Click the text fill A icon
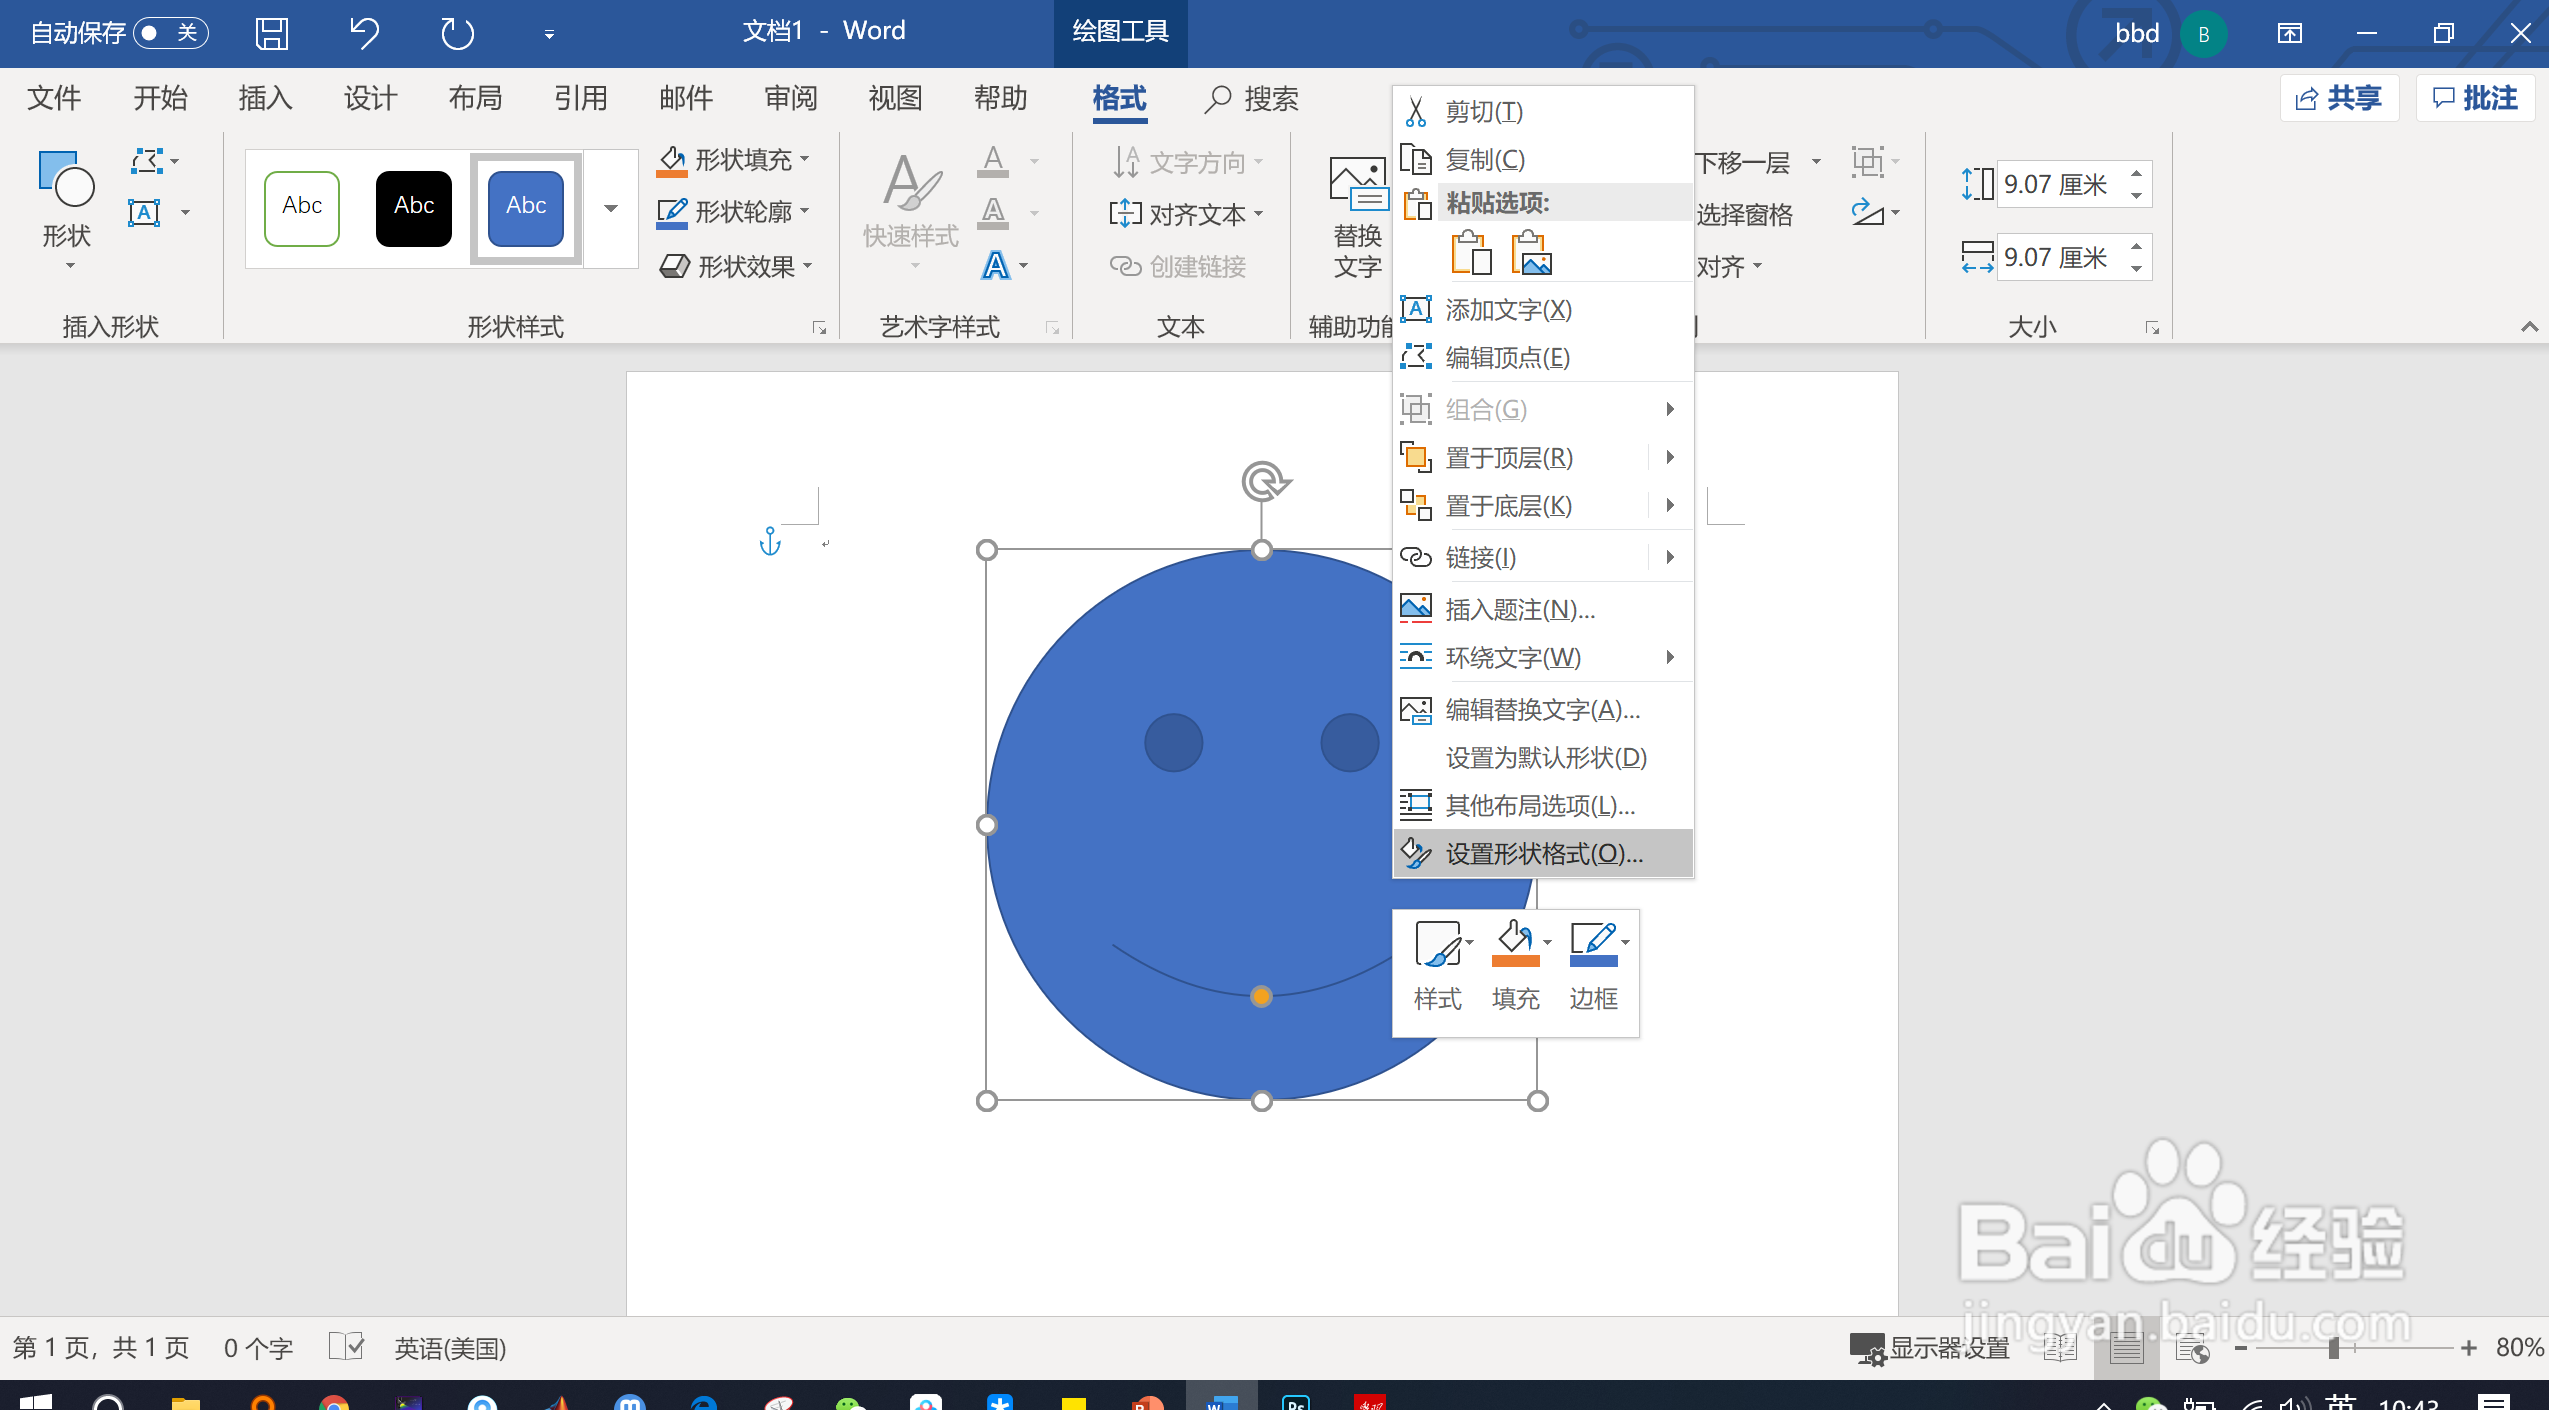The width and height of the screenshot is (2549, 1410). 993,160
